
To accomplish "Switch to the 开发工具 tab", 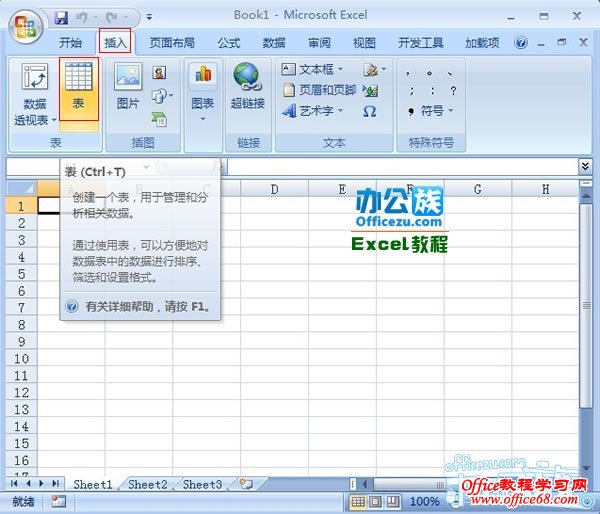I will point(421,43).
